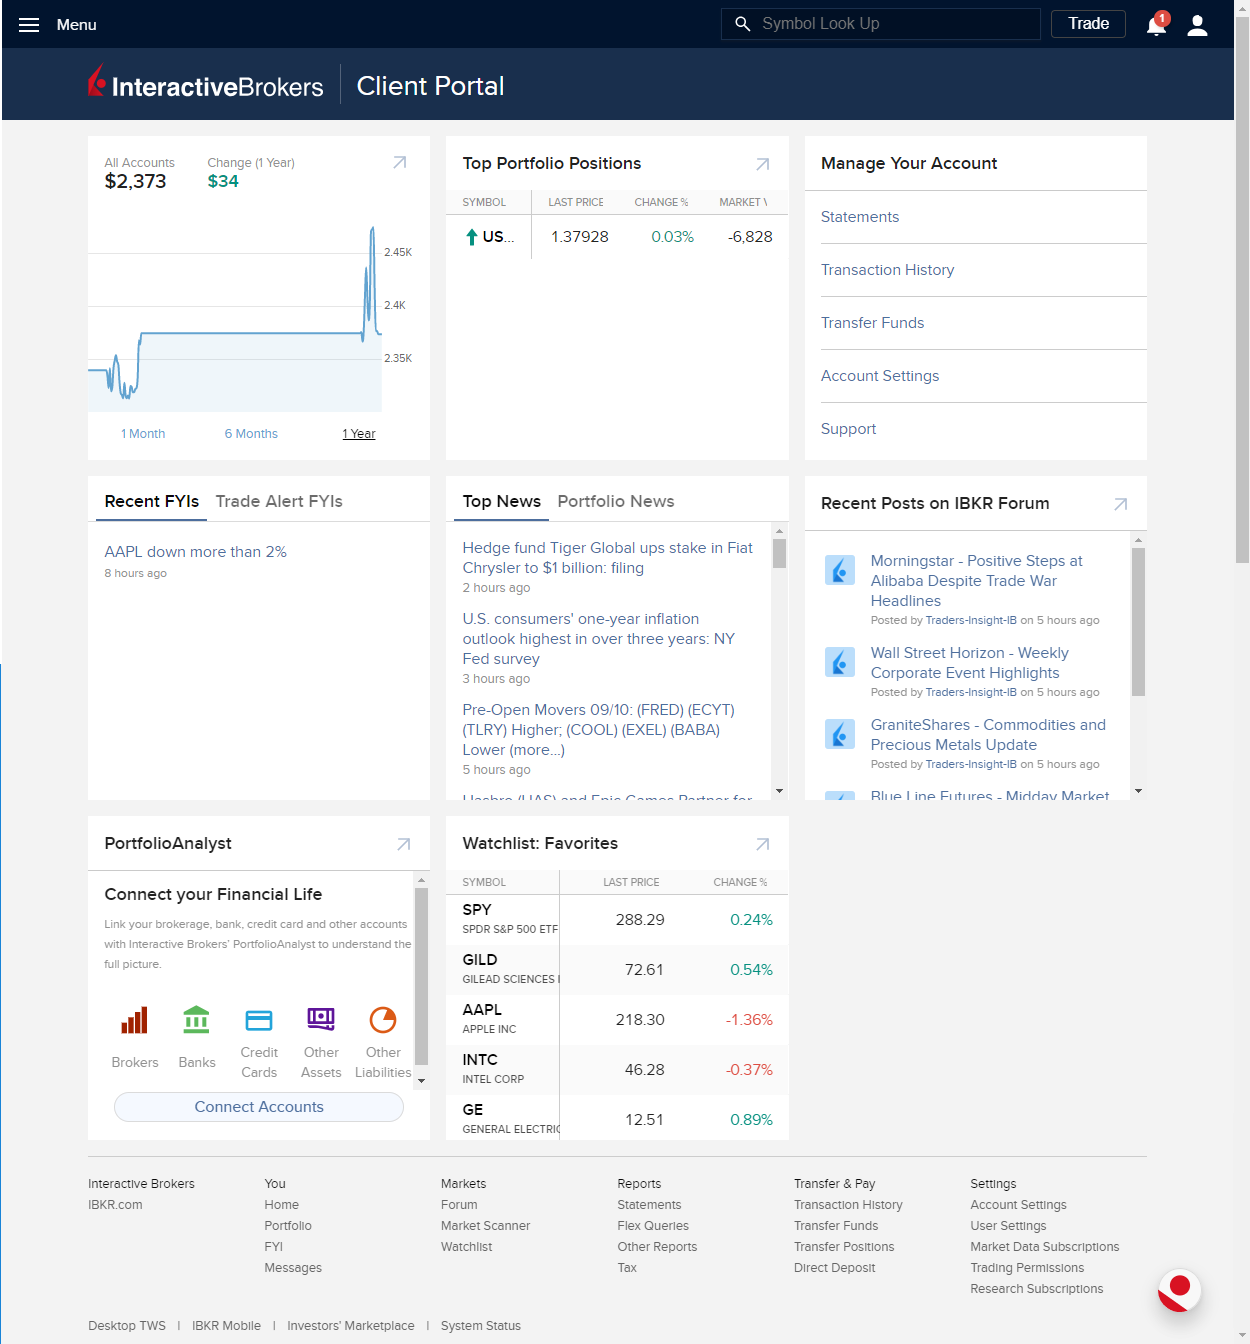The height and width of the screenshot is (1344, 1250).
Task: Select the Other Liabilities icon
Action: pos(383,1020)
